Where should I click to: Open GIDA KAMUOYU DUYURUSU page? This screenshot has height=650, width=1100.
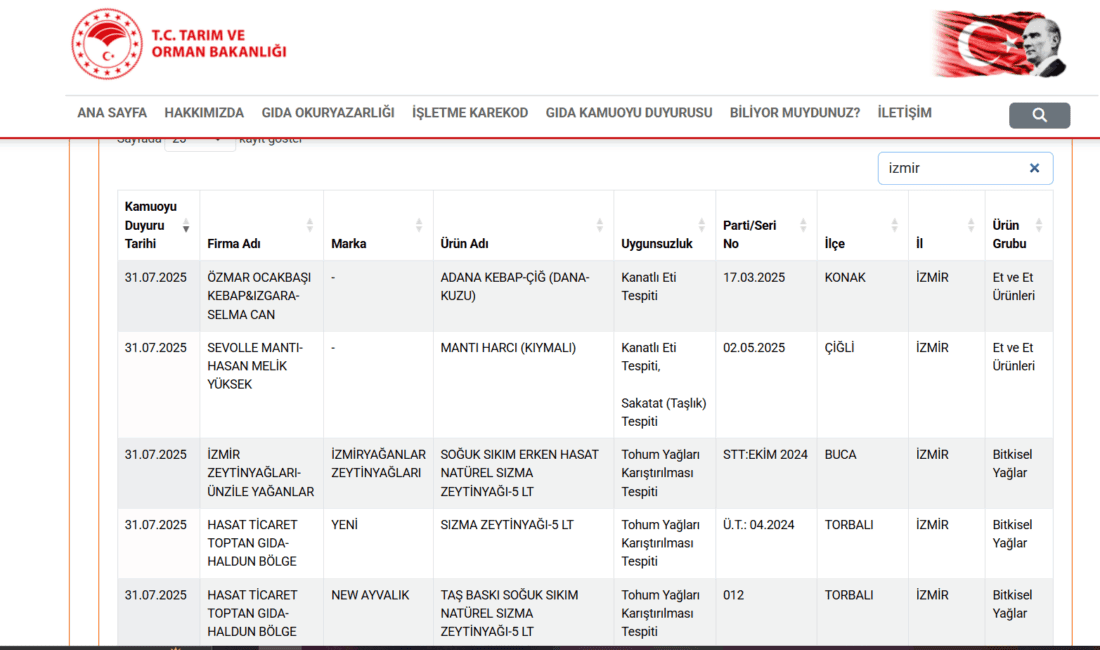629,113
